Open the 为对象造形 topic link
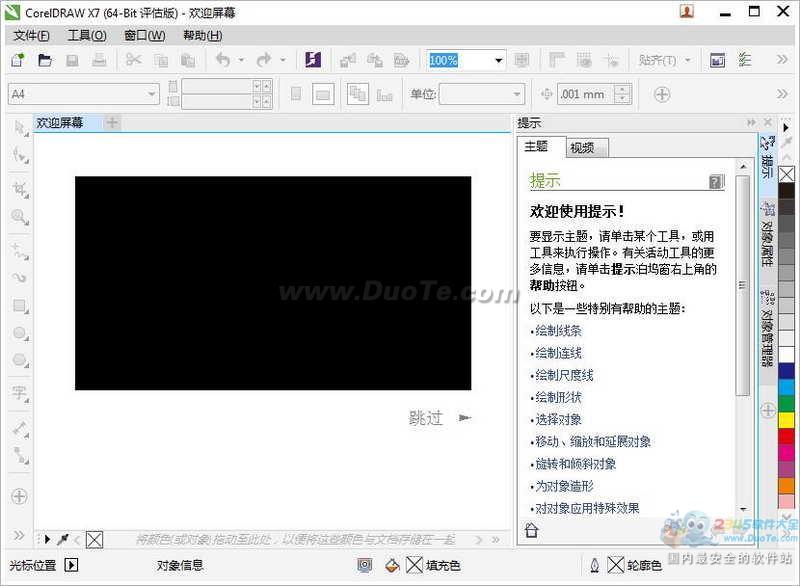The height and width of the screenshot is (586, 800). (x=564, y=486)
